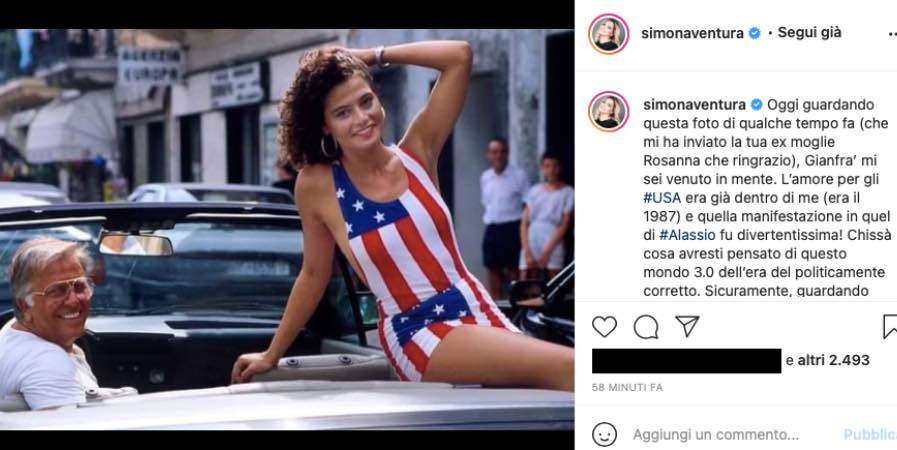This screenshot has height=450, width=897.
Task: Click verified badge next to header username
Action: click(755, 34)
